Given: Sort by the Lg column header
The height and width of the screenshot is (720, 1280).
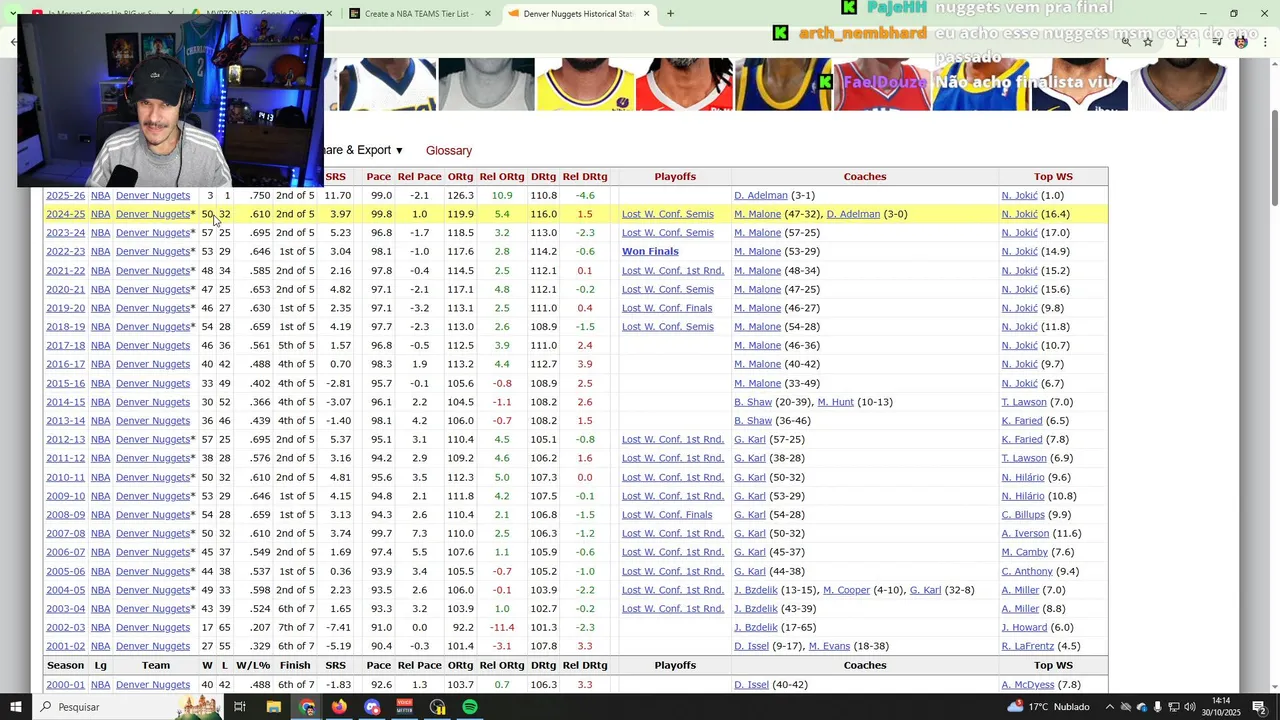Looking at the screenshot, I should click(101, 665).
